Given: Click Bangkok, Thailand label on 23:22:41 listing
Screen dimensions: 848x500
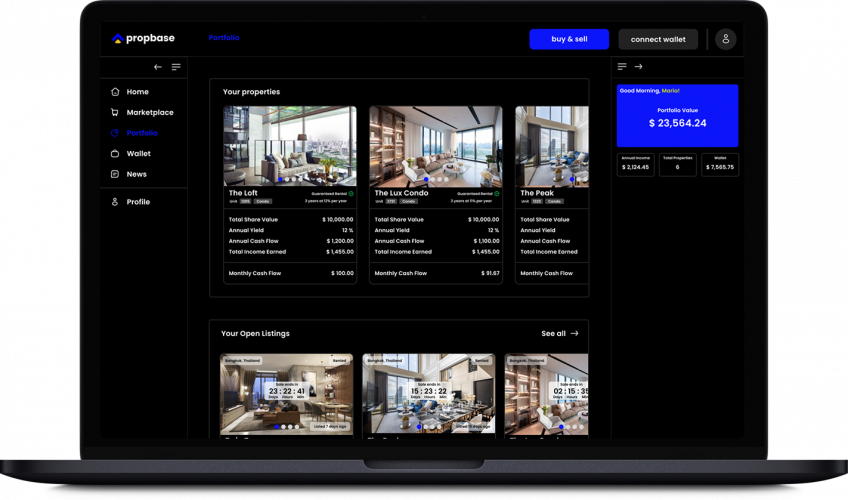Looking at the screenshot, I should [242, 360].
